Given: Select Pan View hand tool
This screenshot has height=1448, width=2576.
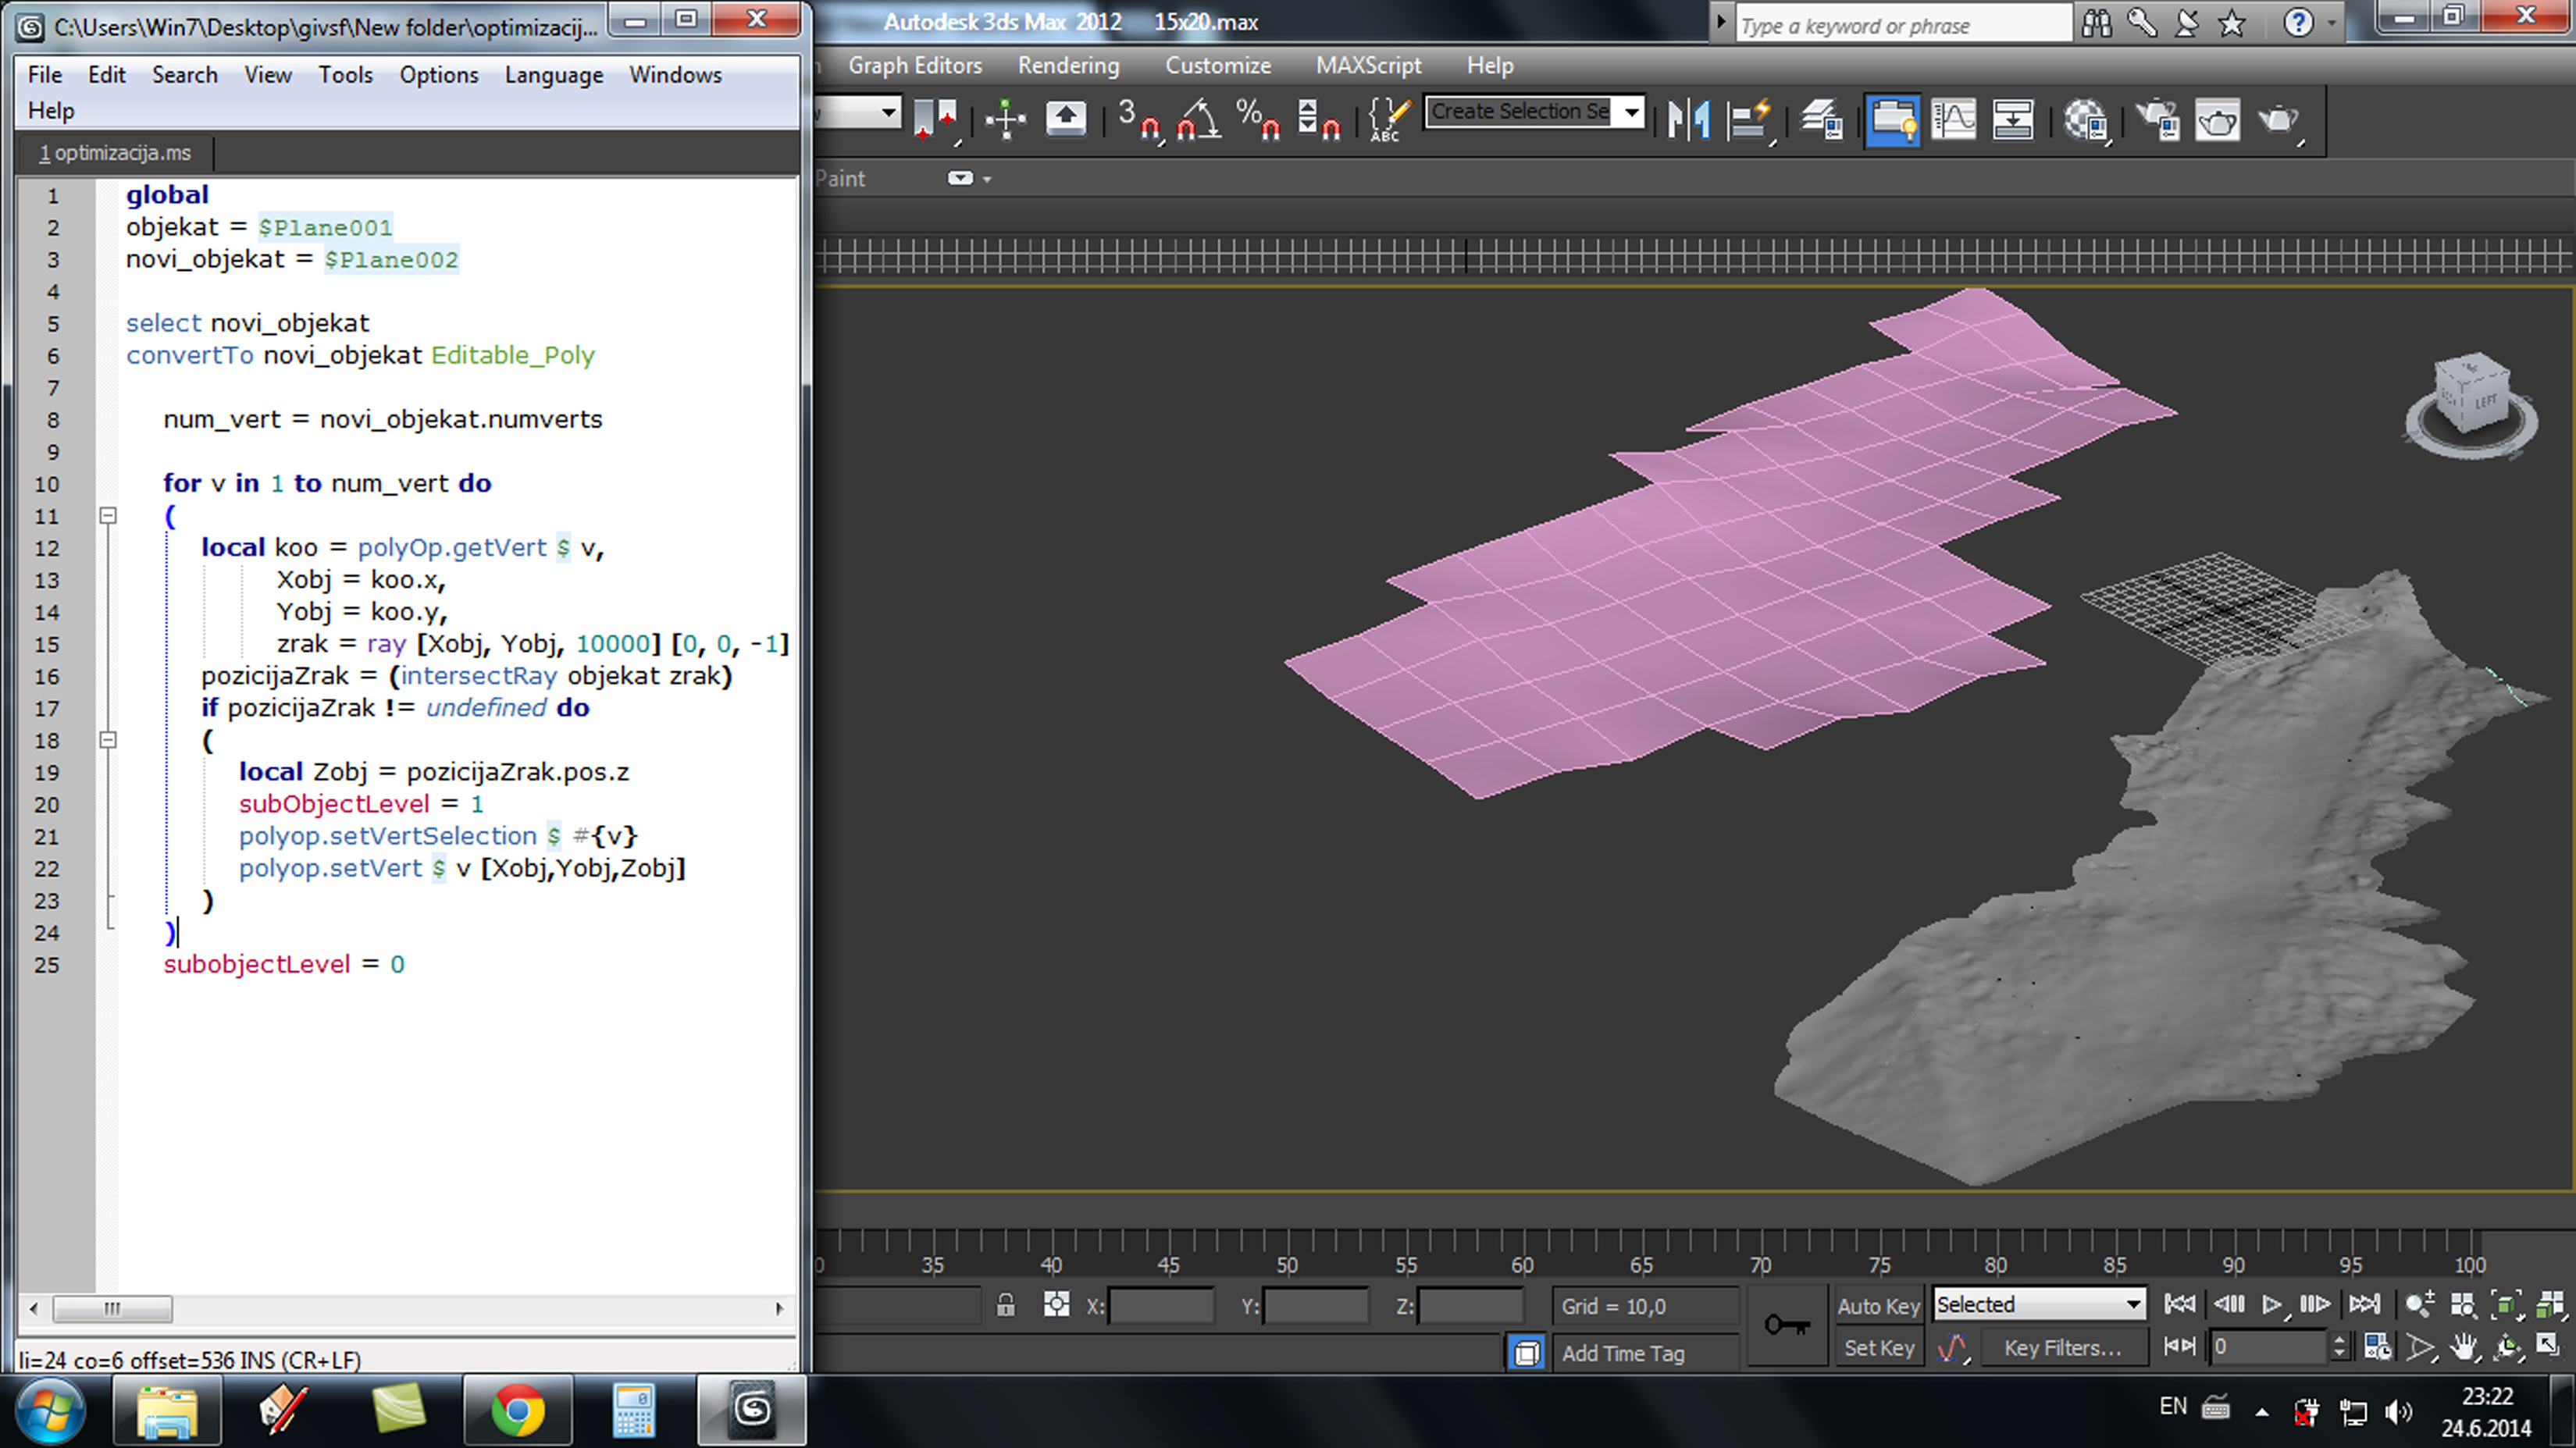Looking at the screenshot, I should [x=2464, y=1347].
